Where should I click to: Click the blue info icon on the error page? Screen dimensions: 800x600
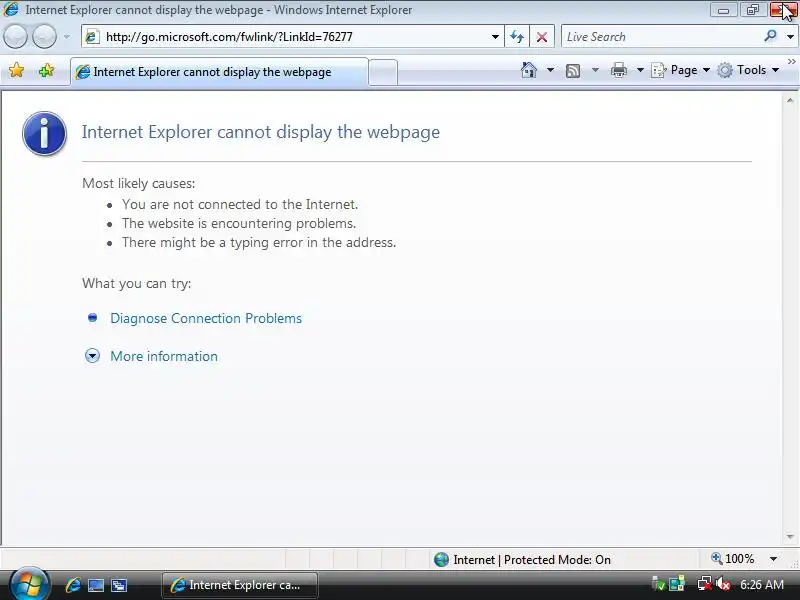44,133
